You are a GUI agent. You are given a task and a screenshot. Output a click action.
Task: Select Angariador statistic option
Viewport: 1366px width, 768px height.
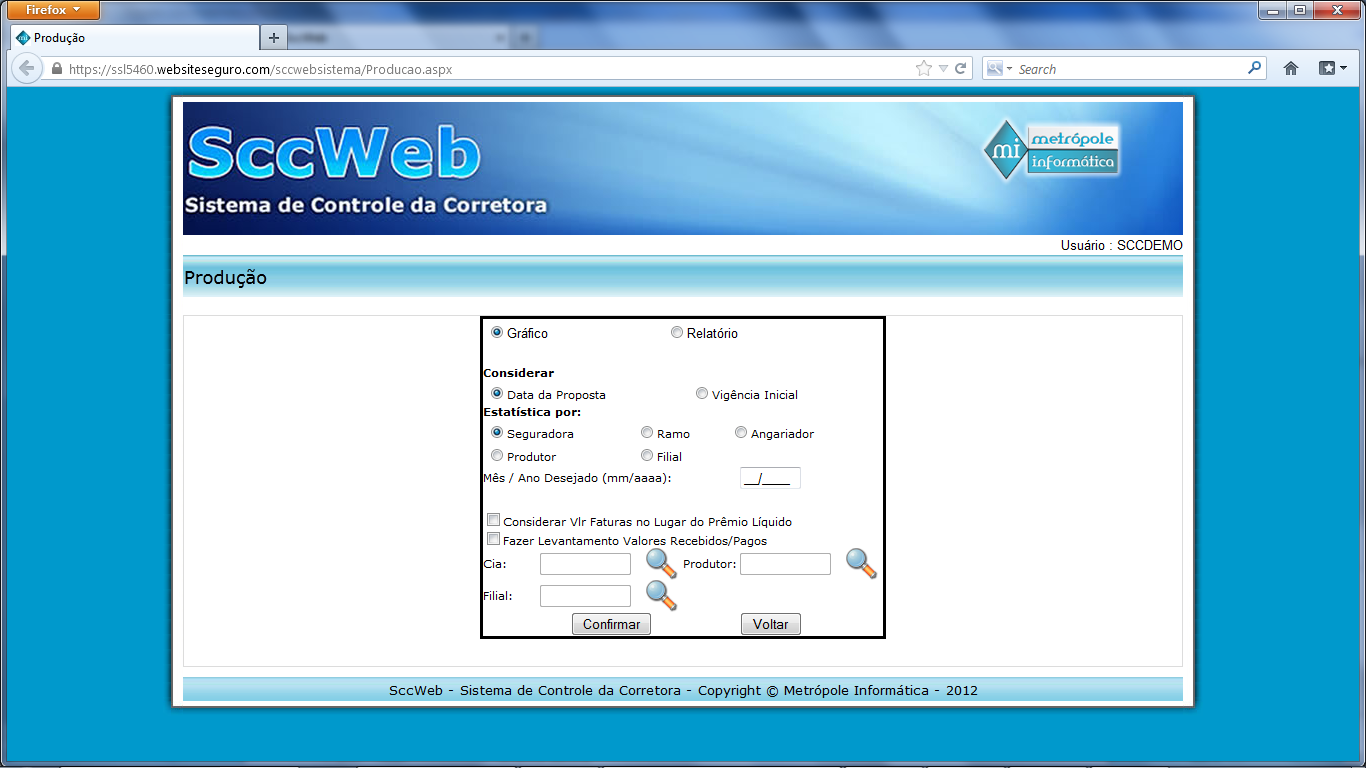tap(741, 433)
